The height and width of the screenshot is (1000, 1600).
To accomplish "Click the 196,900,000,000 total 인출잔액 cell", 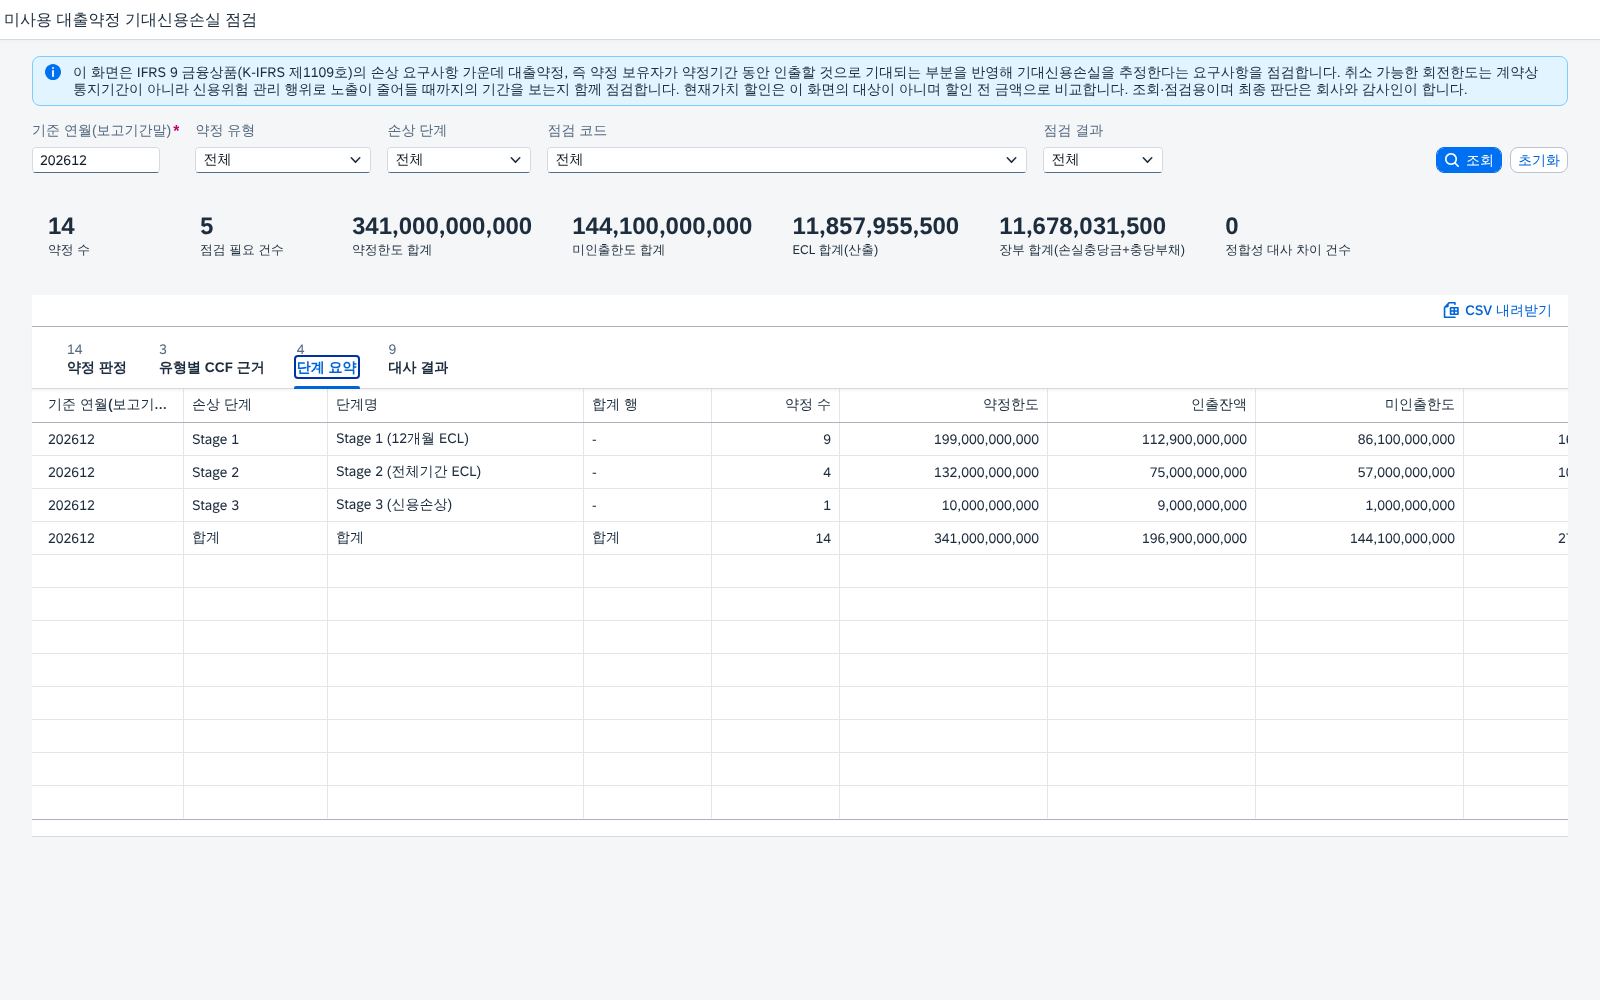I will [x=1151, y=538].
